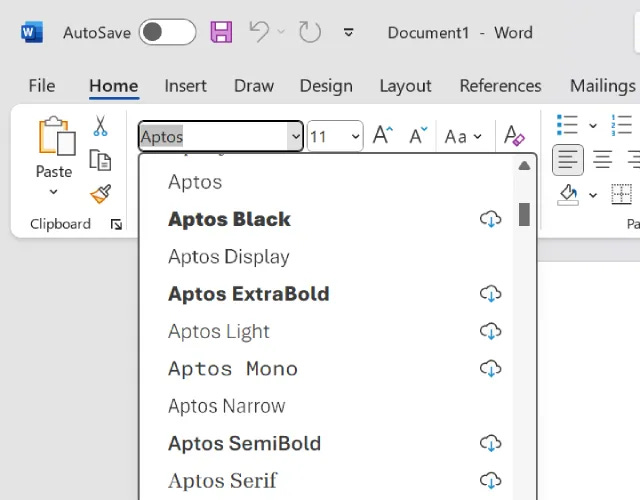Click the font name box showing Aptos

click(x=213, y=136)
